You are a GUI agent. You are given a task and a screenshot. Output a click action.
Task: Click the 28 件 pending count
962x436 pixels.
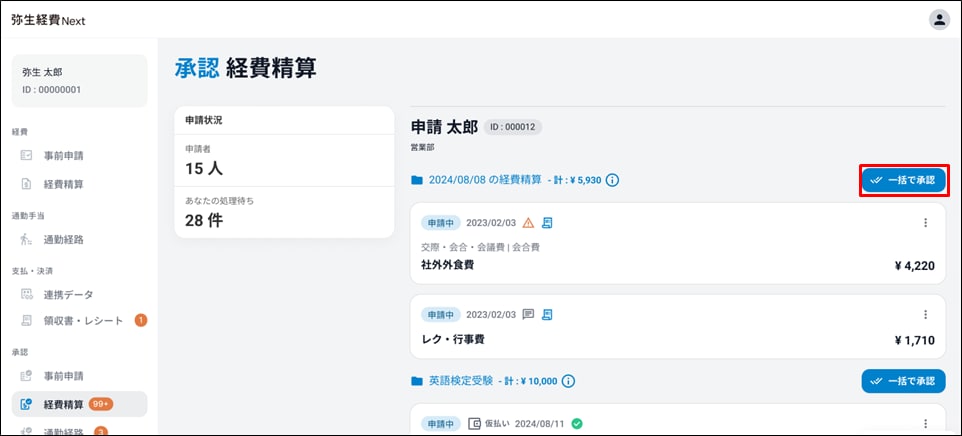[x=204, y=220]
